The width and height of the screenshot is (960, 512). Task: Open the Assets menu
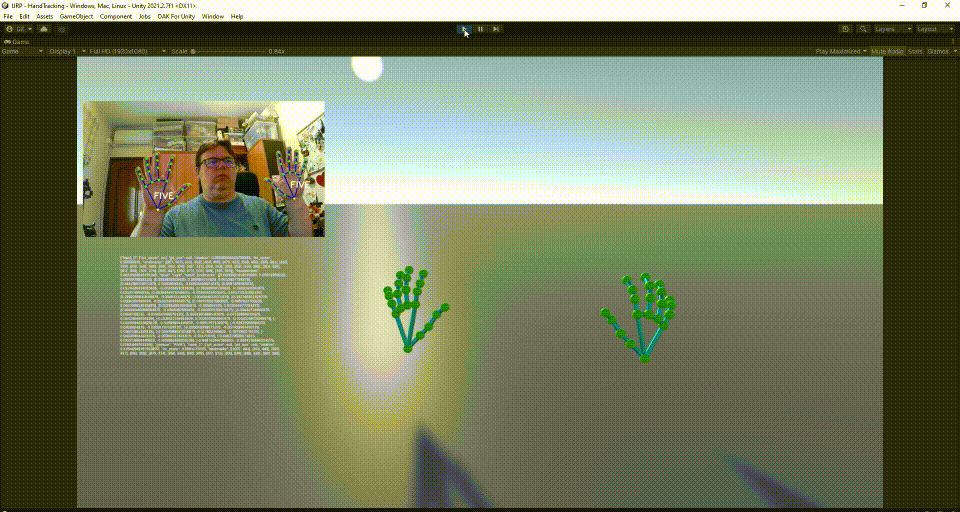45,17
